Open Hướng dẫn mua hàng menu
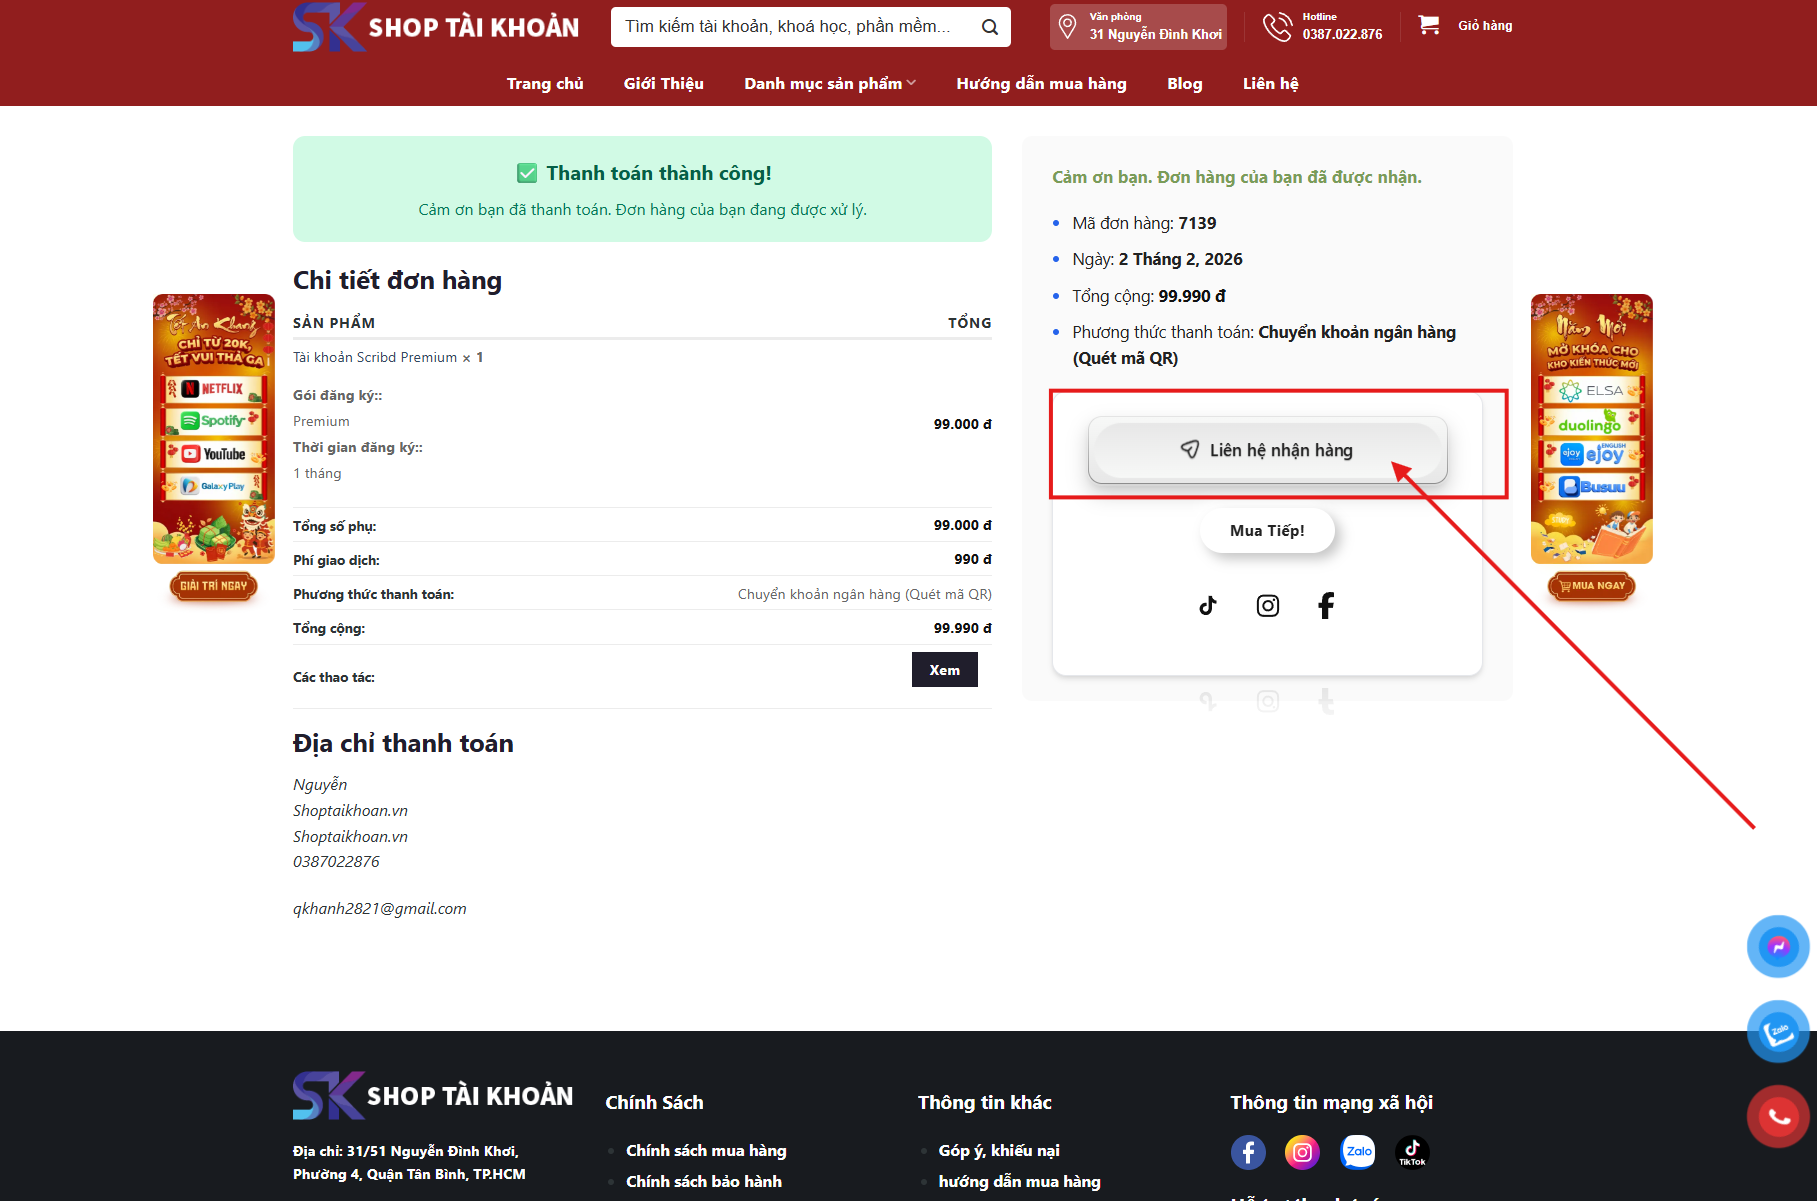The width and height of the screenshot is (1817, 1201). [x=1041, y=84]
